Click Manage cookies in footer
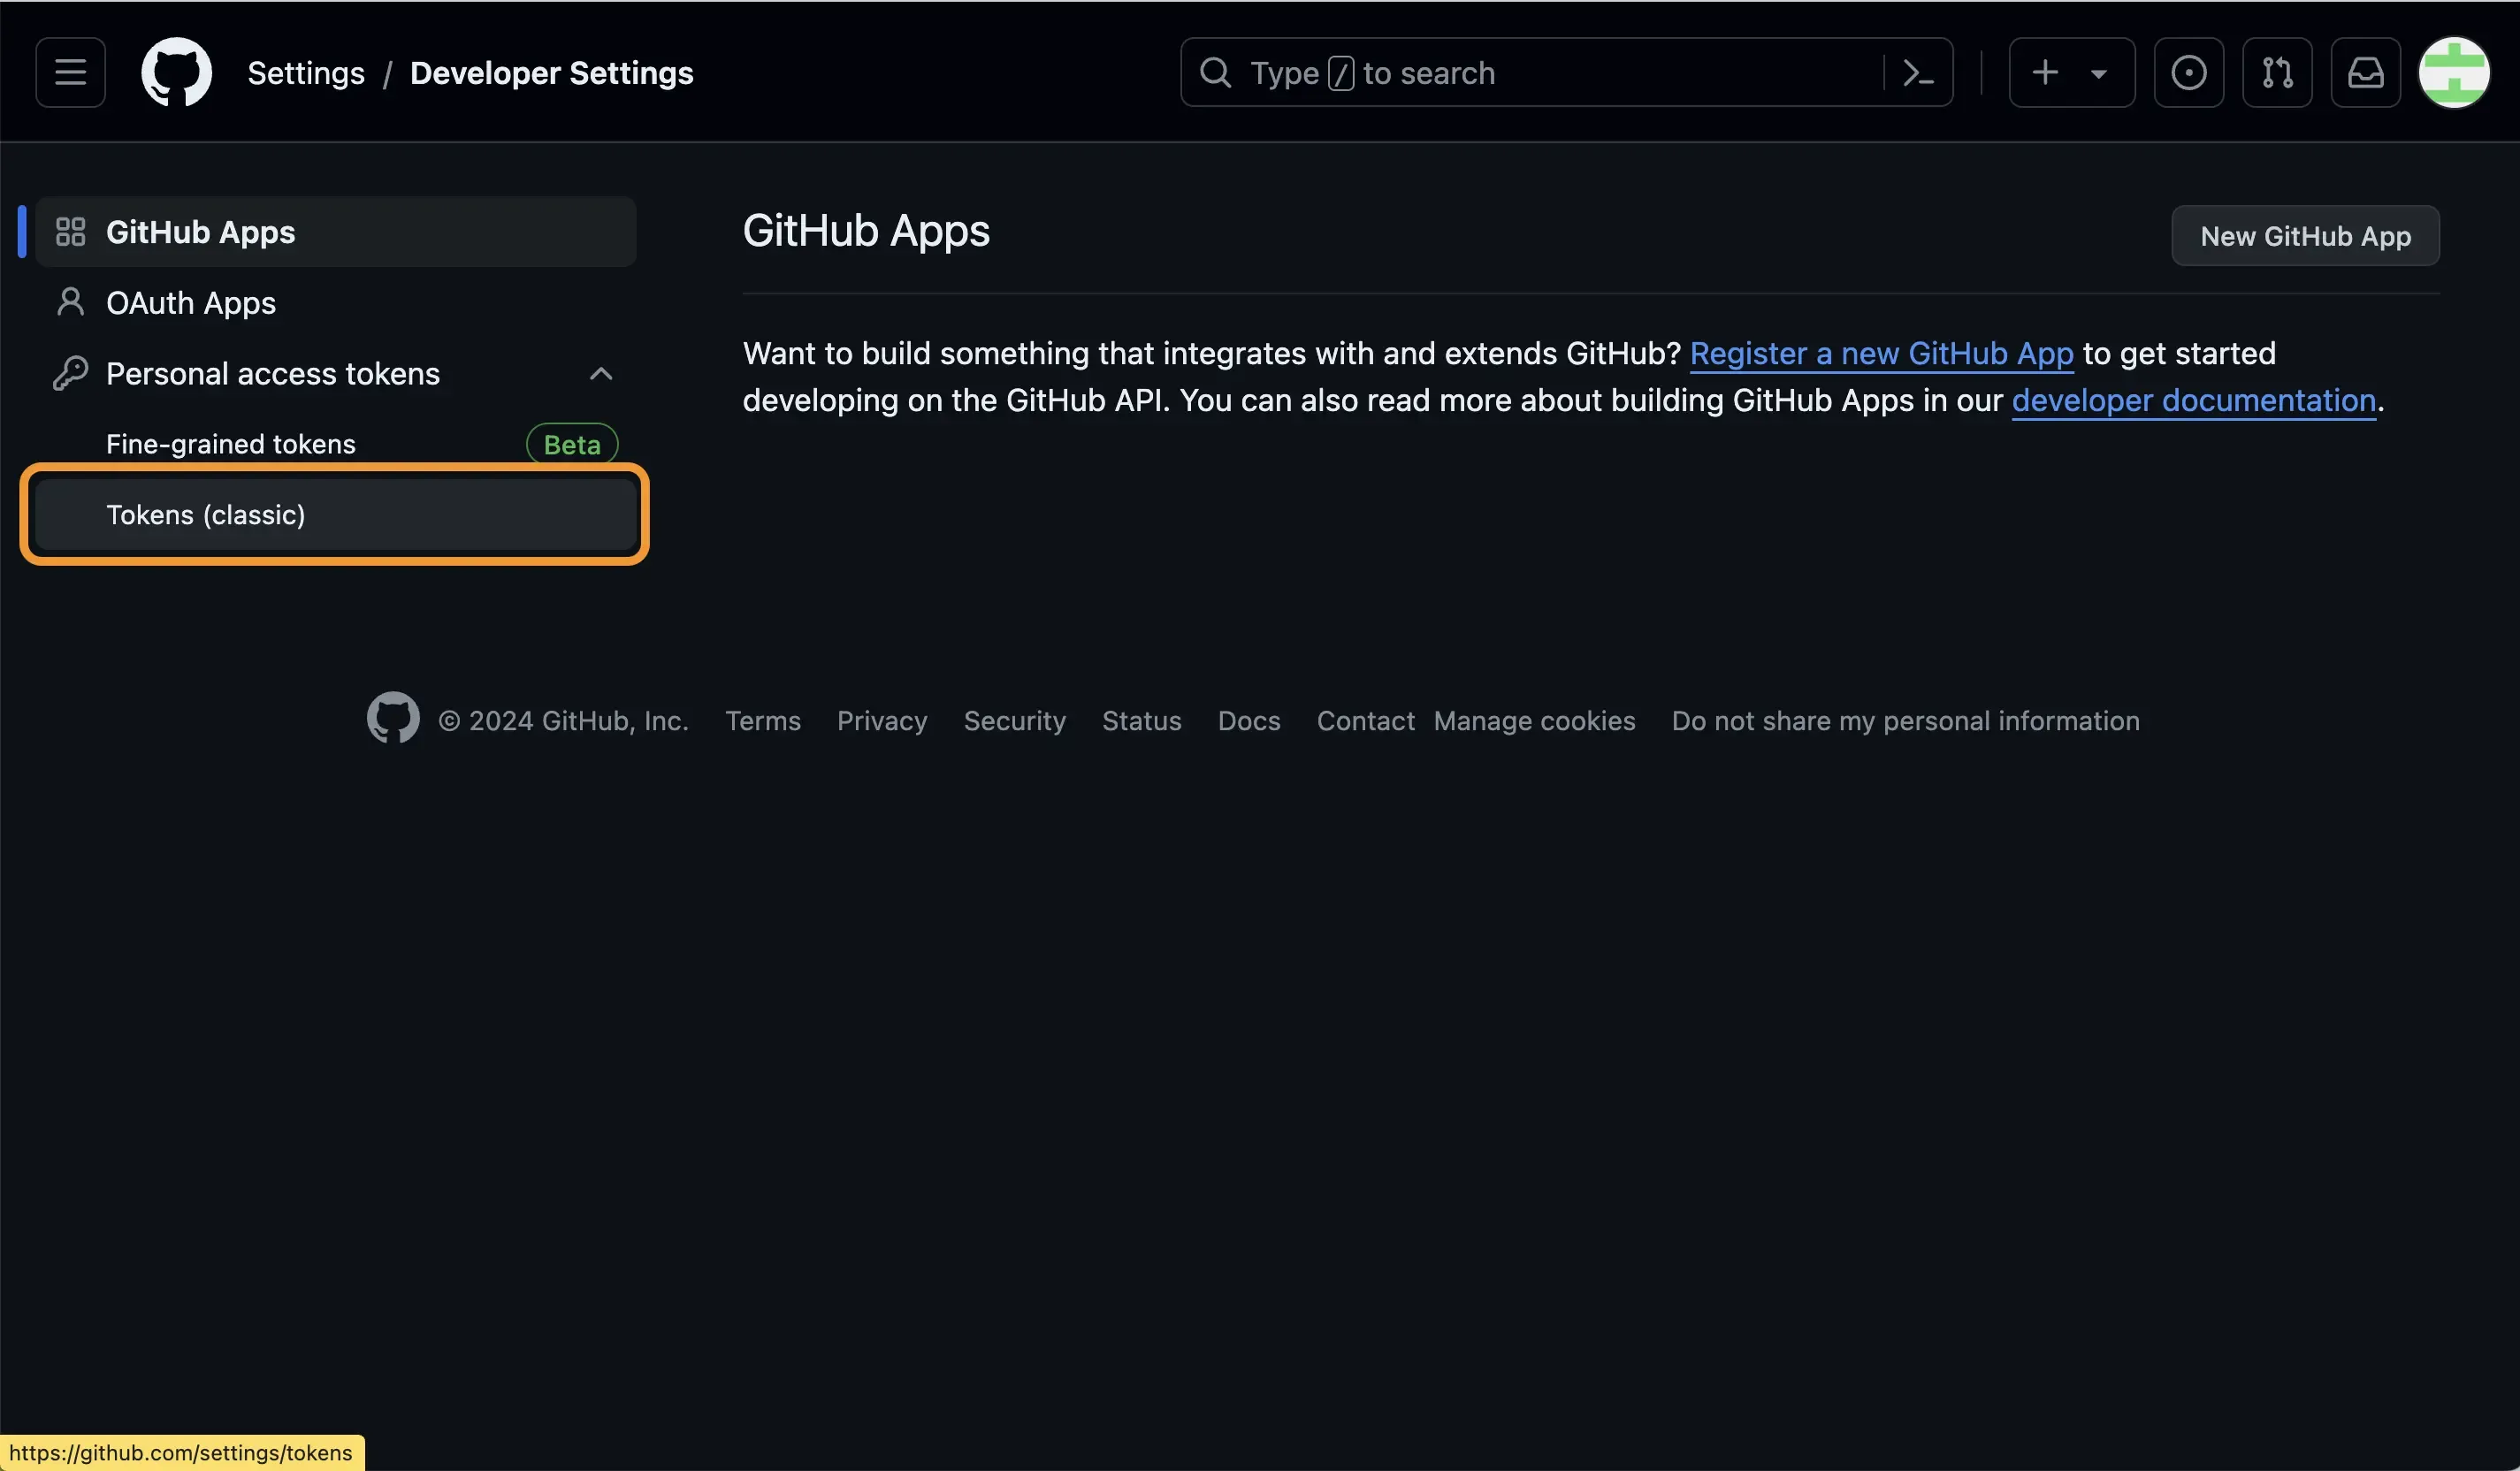 [x=1534, y=720]
